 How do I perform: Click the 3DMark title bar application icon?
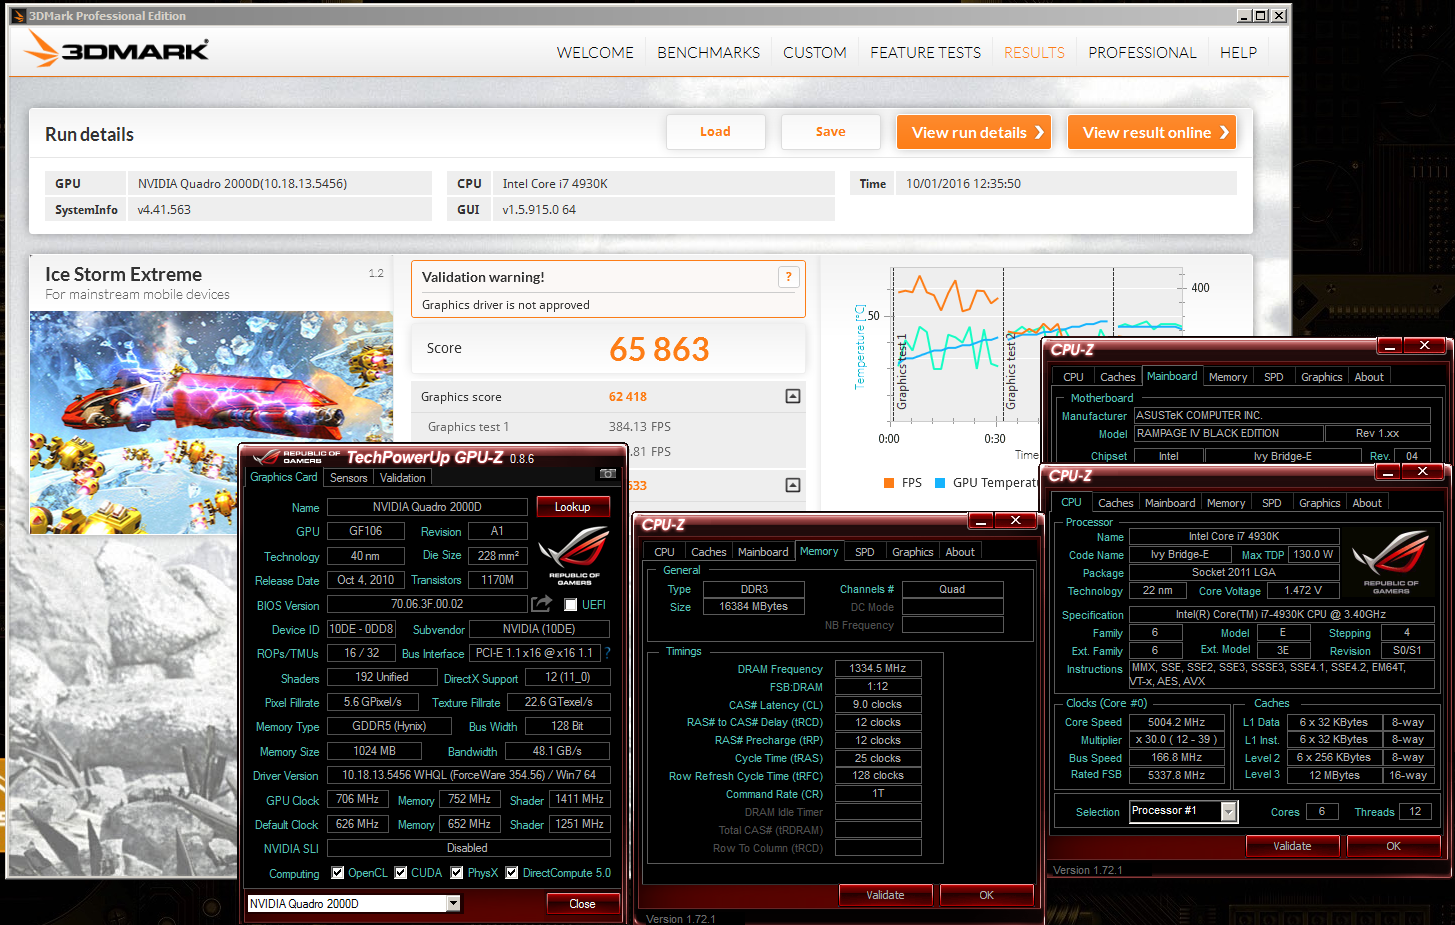click(18, 15)
